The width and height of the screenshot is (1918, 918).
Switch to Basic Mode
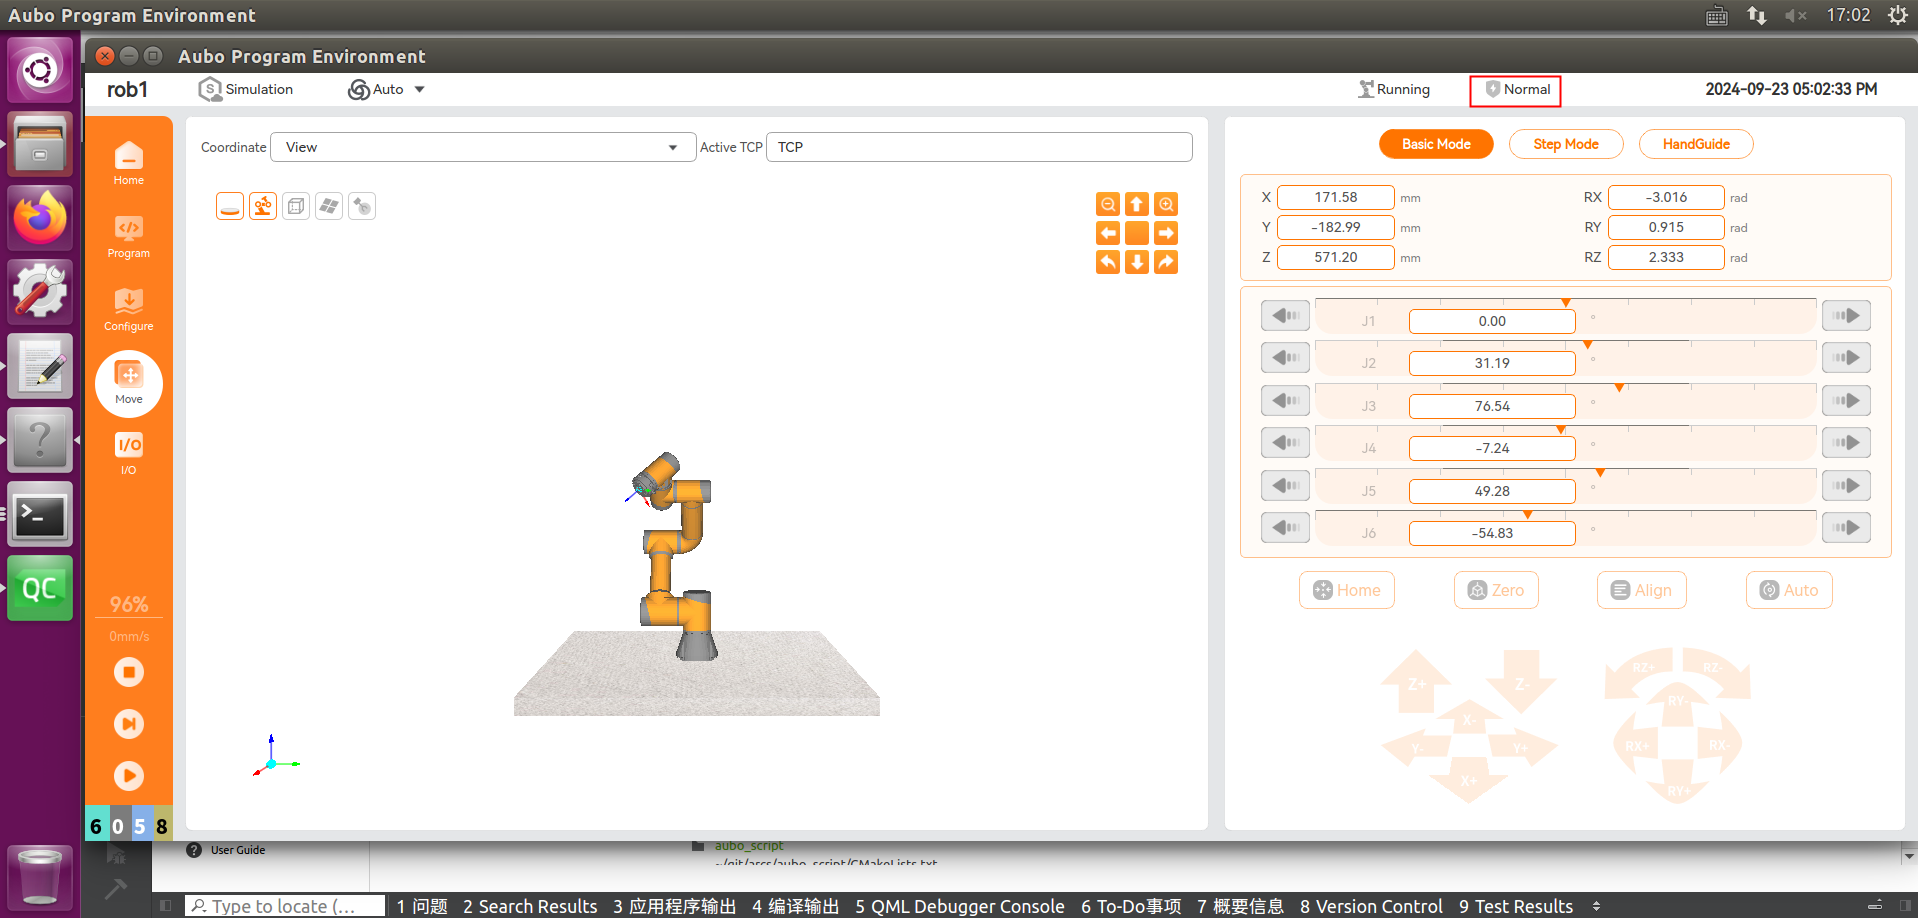1436,144
